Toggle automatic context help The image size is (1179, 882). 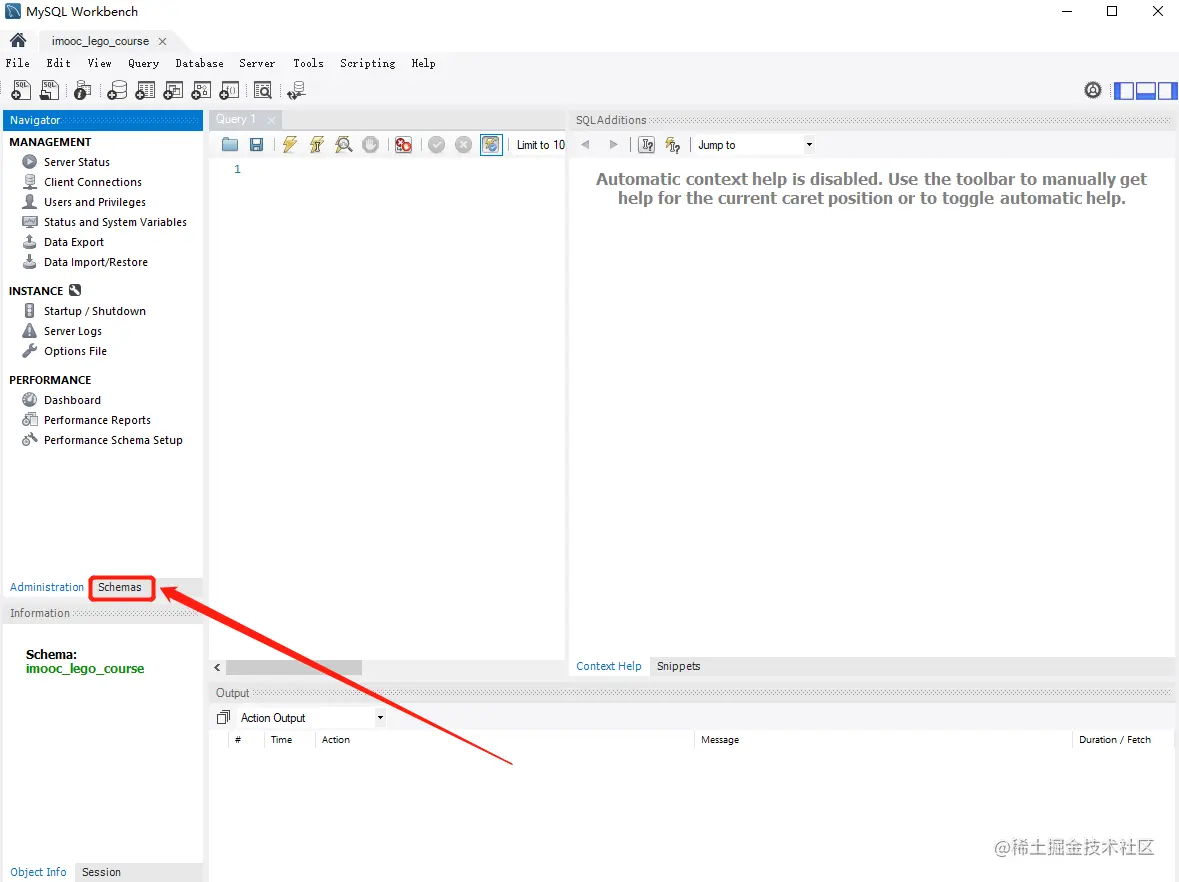[673, 144]
